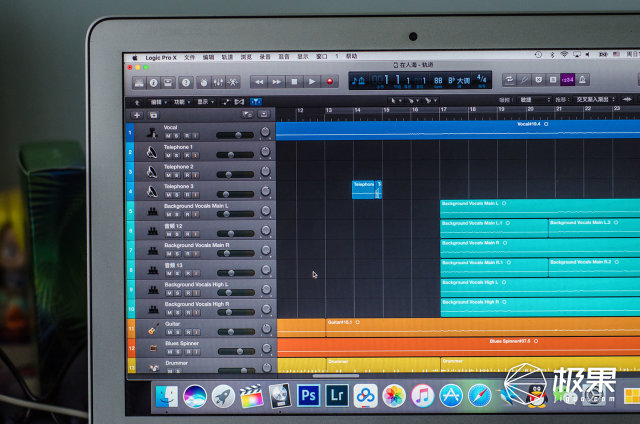This screenshot has width=640, height=424.
Task: Open the 吸附 snap mode dropdown
Action: [x=534, y=100]
